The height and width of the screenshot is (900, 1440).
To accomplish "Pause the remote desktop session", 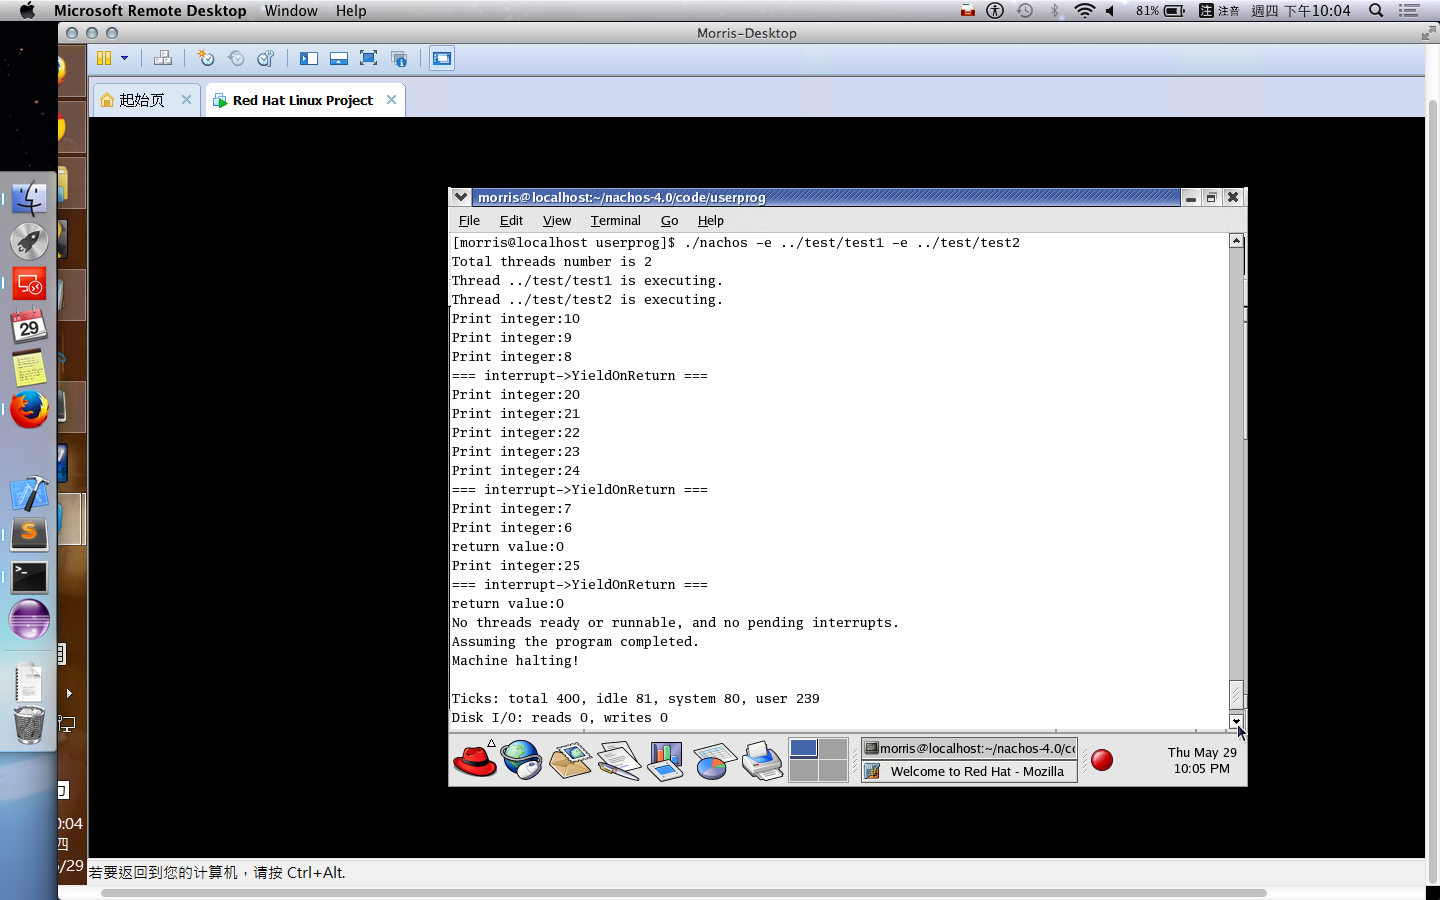I will pos(106,58).
